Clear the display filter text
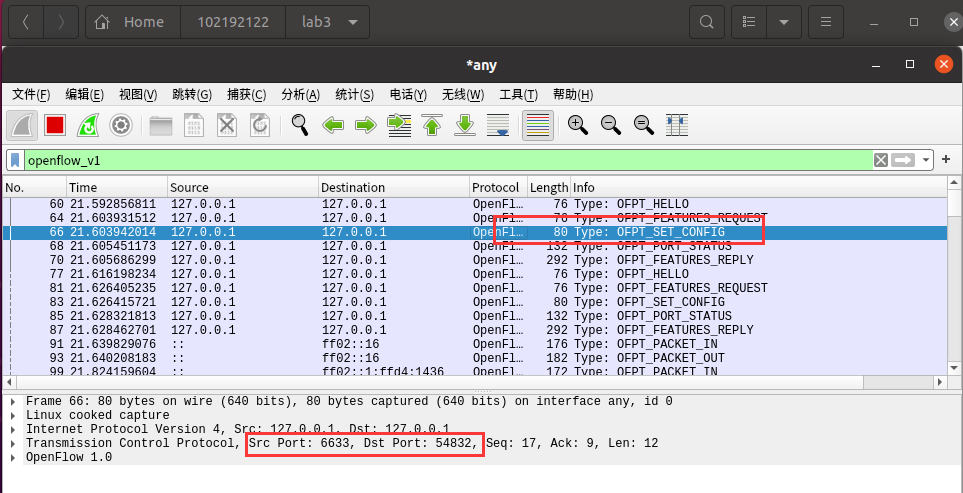The height and width of the screenshot is (493, 963). point(881,160)
